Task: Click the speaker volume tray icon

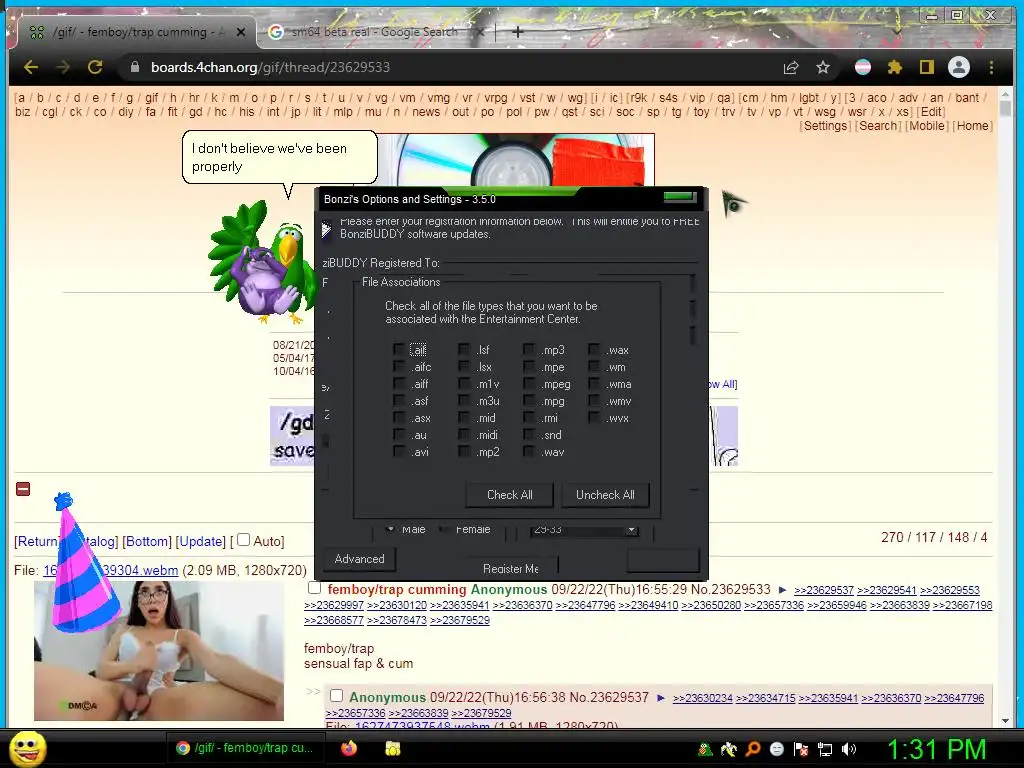Action: [849, 749]
